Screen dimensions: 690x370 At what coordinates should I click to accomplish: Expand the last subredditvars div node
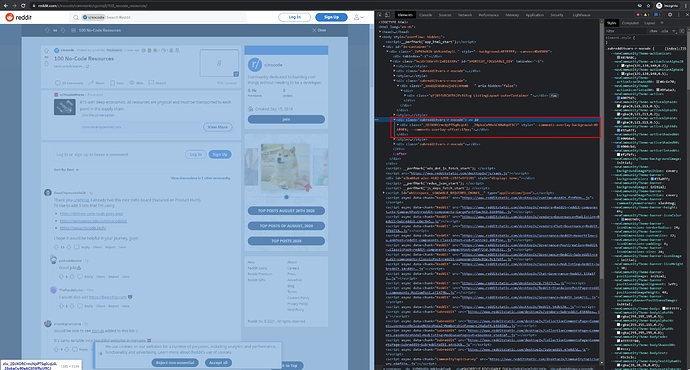point(394,144)
